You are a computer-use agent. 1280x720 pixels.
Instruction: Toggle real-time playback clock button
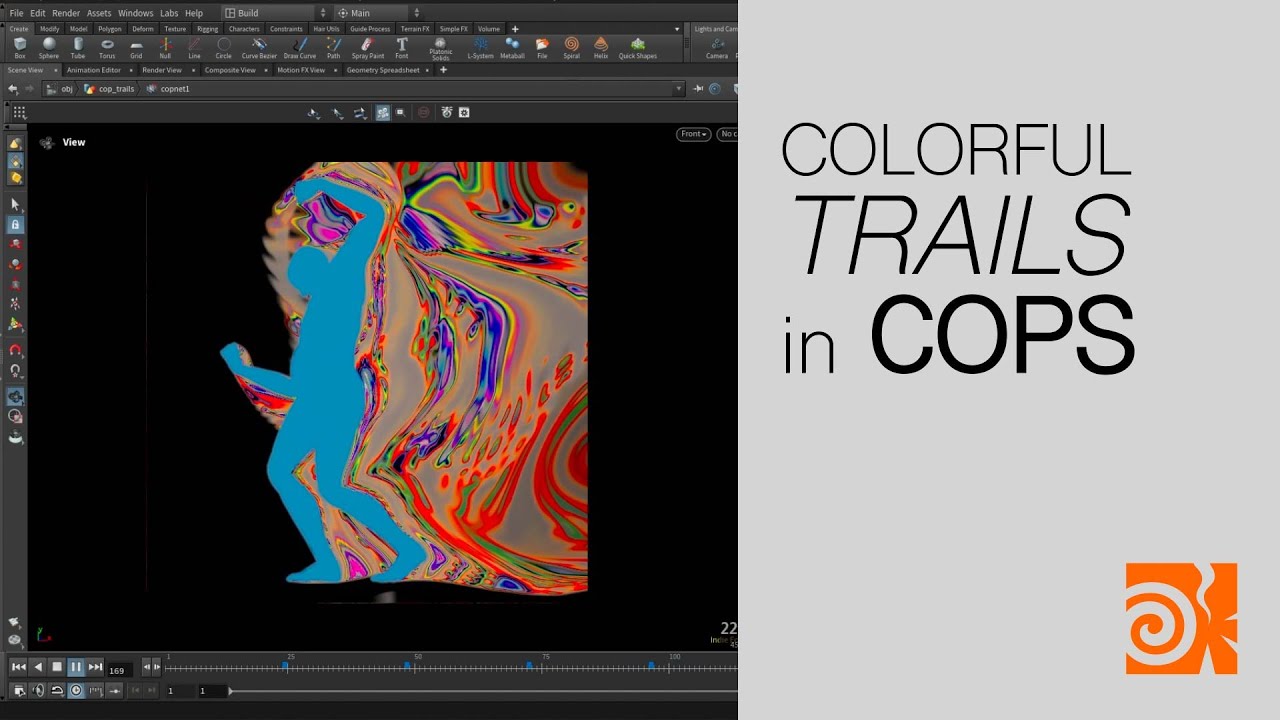(76, 690)
